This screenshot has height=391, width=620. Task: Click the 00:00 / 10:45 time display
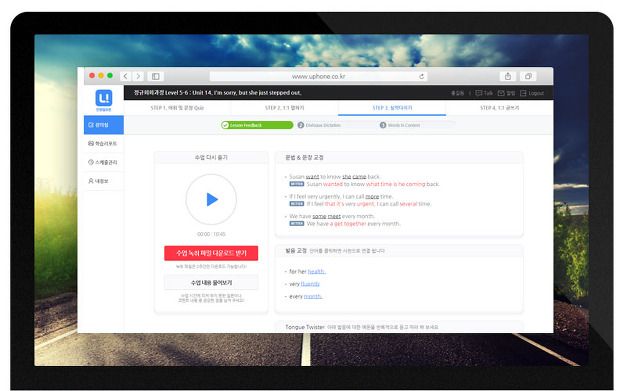pyautogui.click(x=211, y=234)
